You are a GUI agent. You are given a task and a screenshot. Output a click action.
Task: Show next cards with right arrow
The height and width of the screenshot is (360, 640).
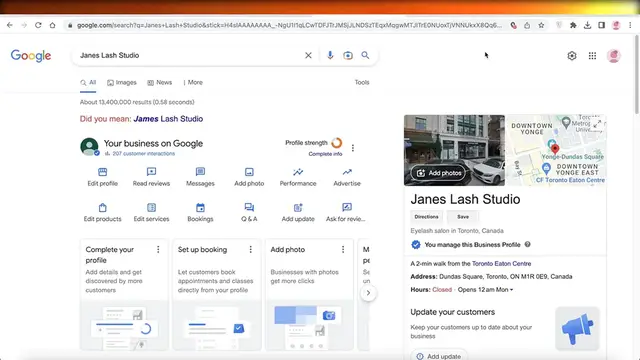pyautogui.click(x=368, y=293)
